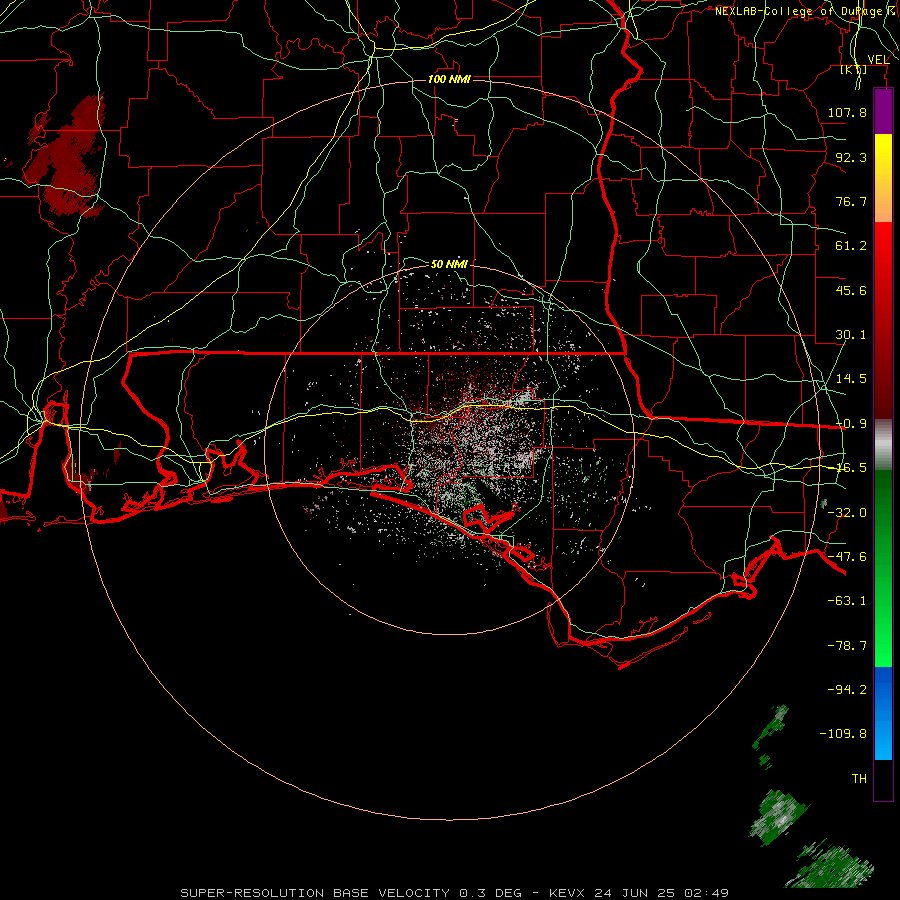This screenshot has height=900, width=900.
Task: Click the -16.5 value on velocity scale
Action: (x=851, y=468)
